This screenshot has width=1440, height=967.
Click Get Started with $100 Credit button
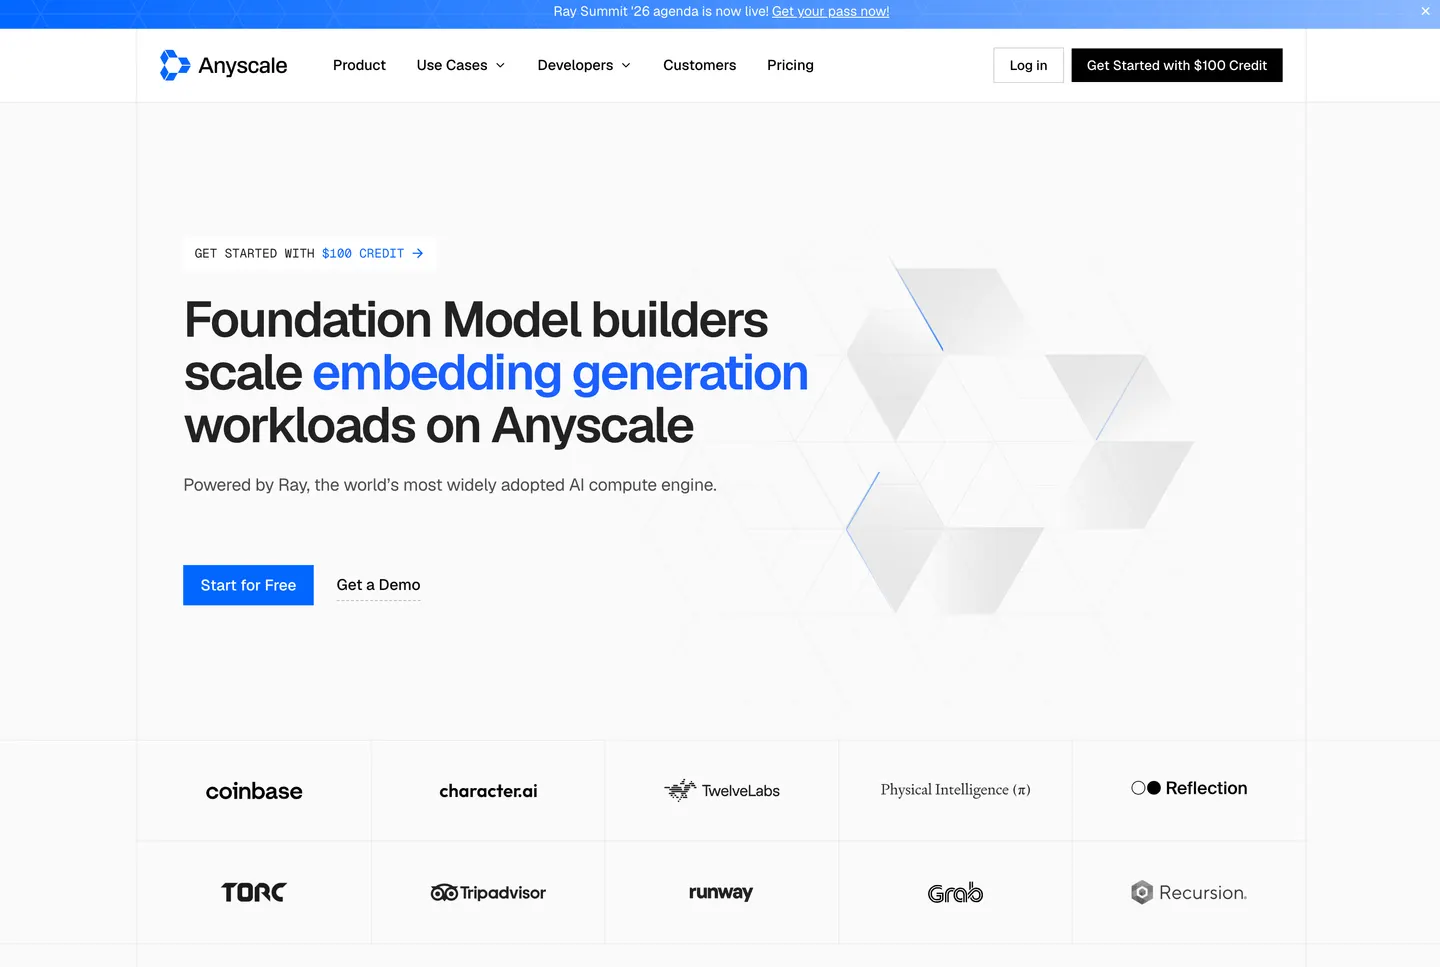(1177, 65)
